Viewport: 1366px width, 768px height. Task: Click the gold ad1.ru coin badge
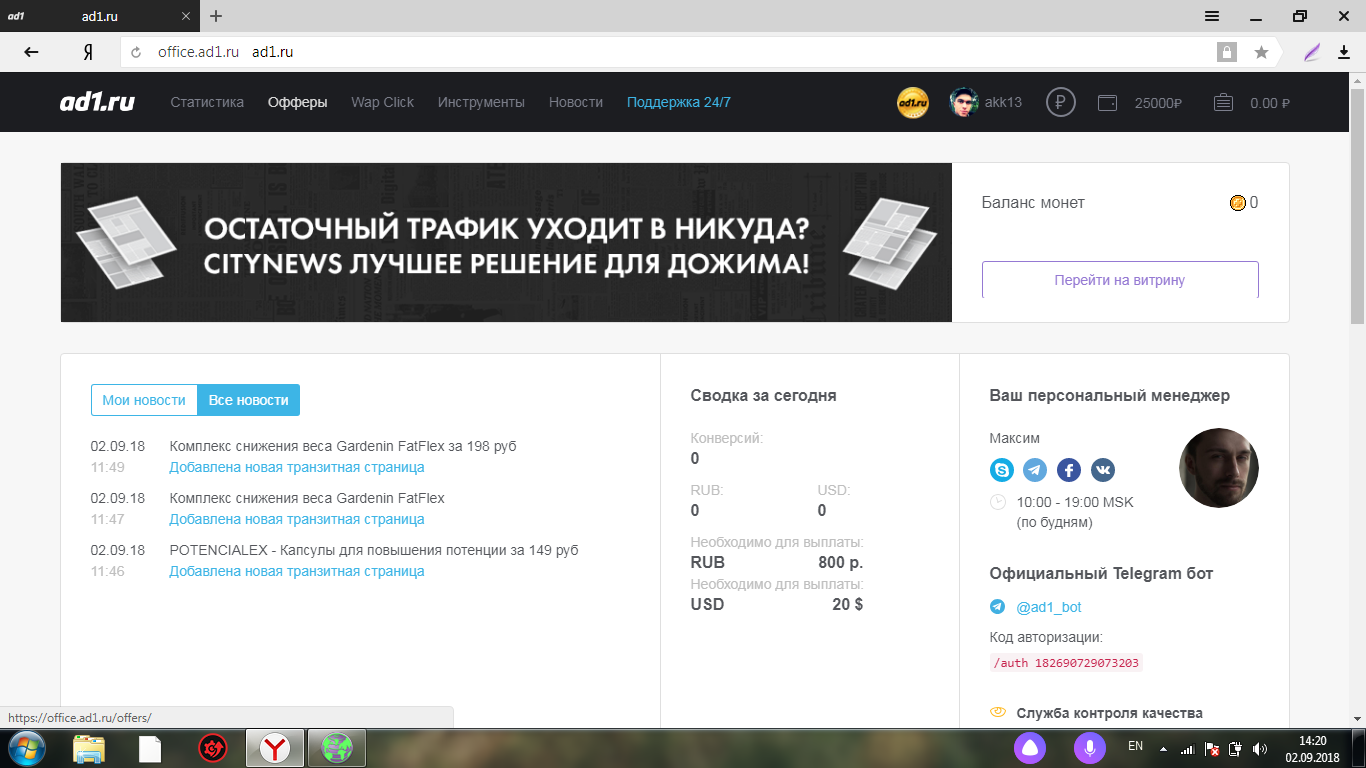[913, 102]
